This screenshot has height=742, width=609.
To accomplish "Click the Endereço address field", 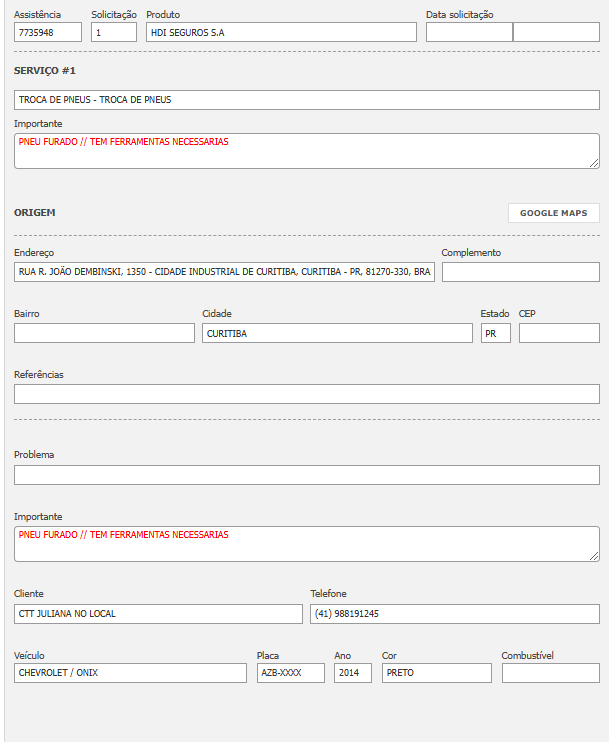I will (x=224, y=272).
